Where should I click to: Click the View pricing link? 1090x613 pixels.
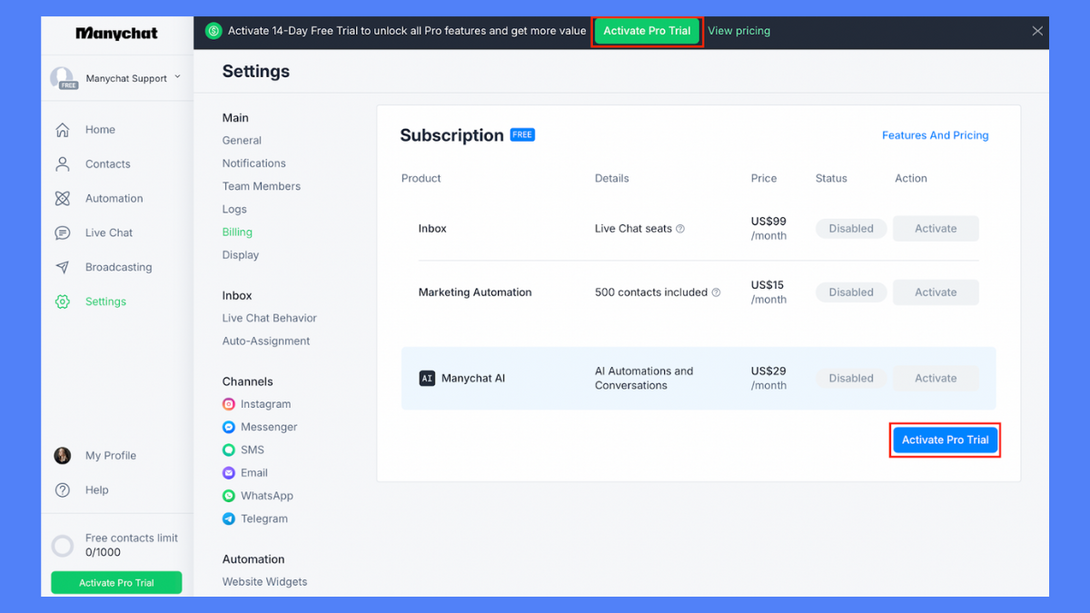[739, 31]
